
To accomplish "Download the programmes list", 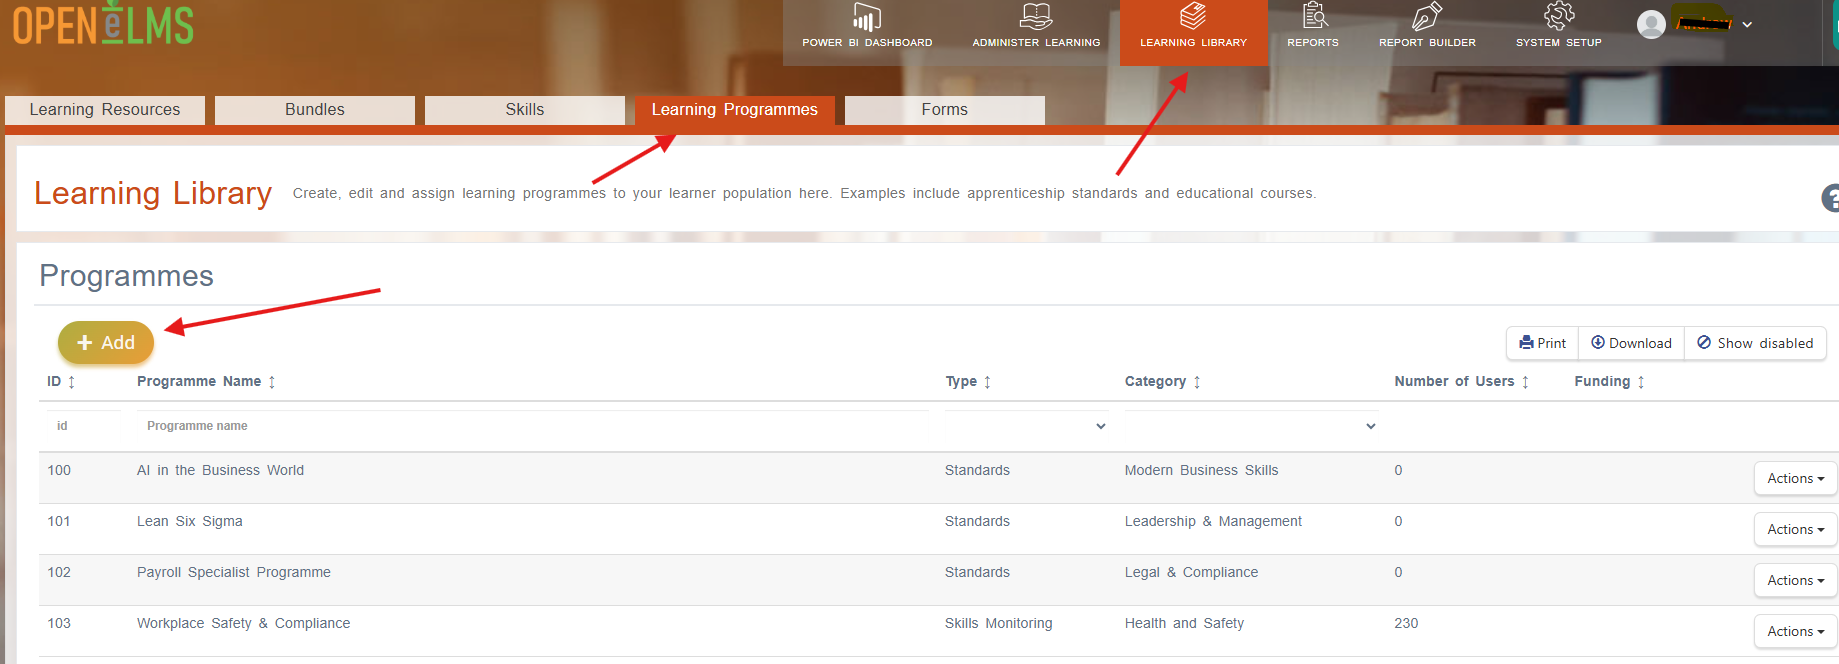I will coord(1631,343).
